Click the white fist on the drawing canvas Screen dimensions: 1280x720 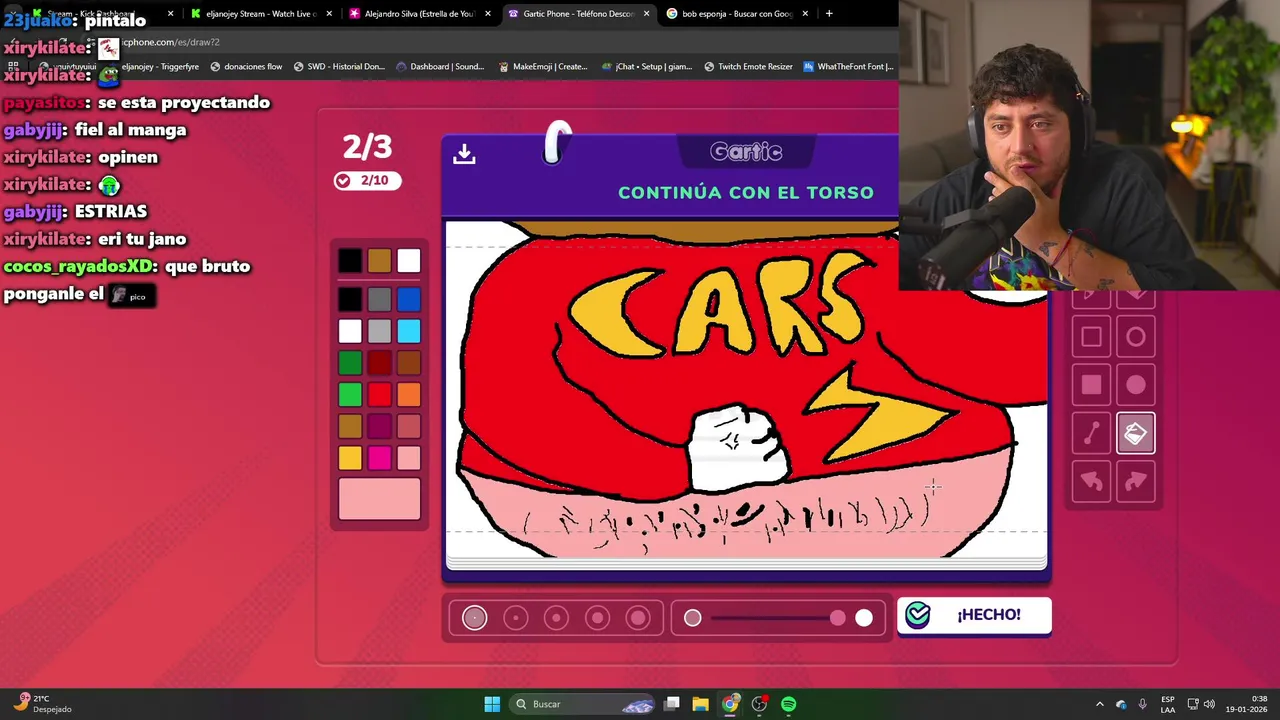738,448
